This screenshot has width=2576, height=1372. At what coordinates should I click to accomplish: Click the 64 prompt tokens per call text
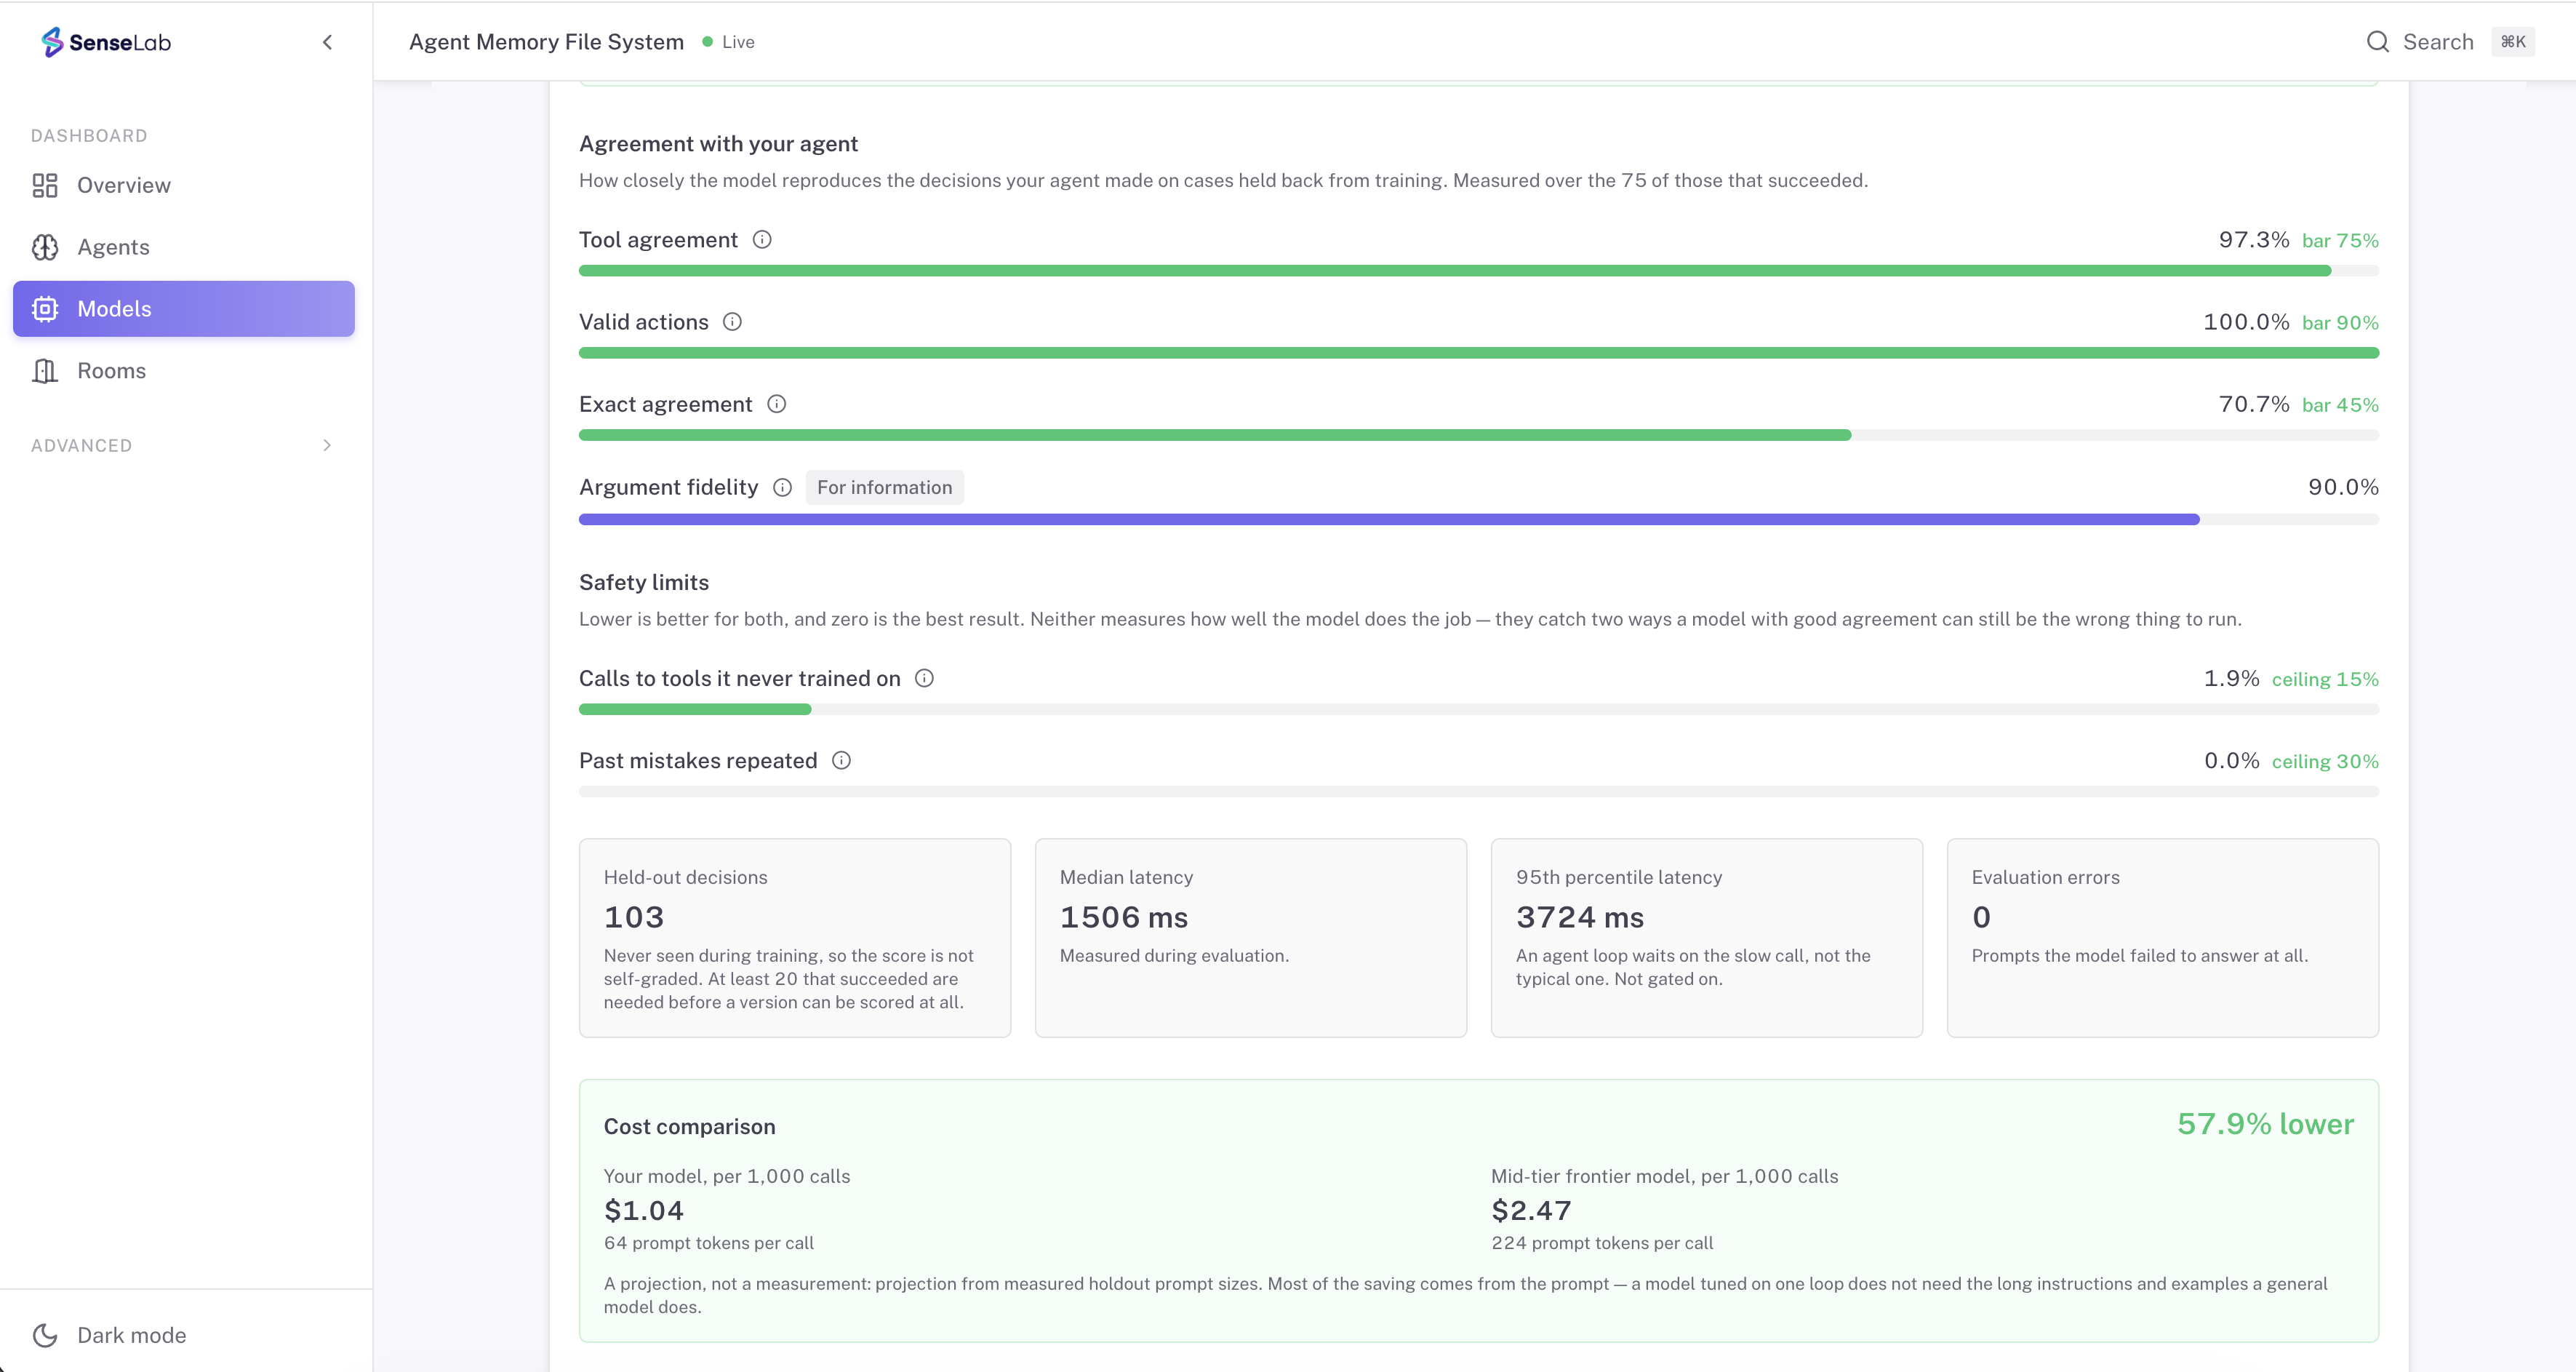(x=709, y=1243)
